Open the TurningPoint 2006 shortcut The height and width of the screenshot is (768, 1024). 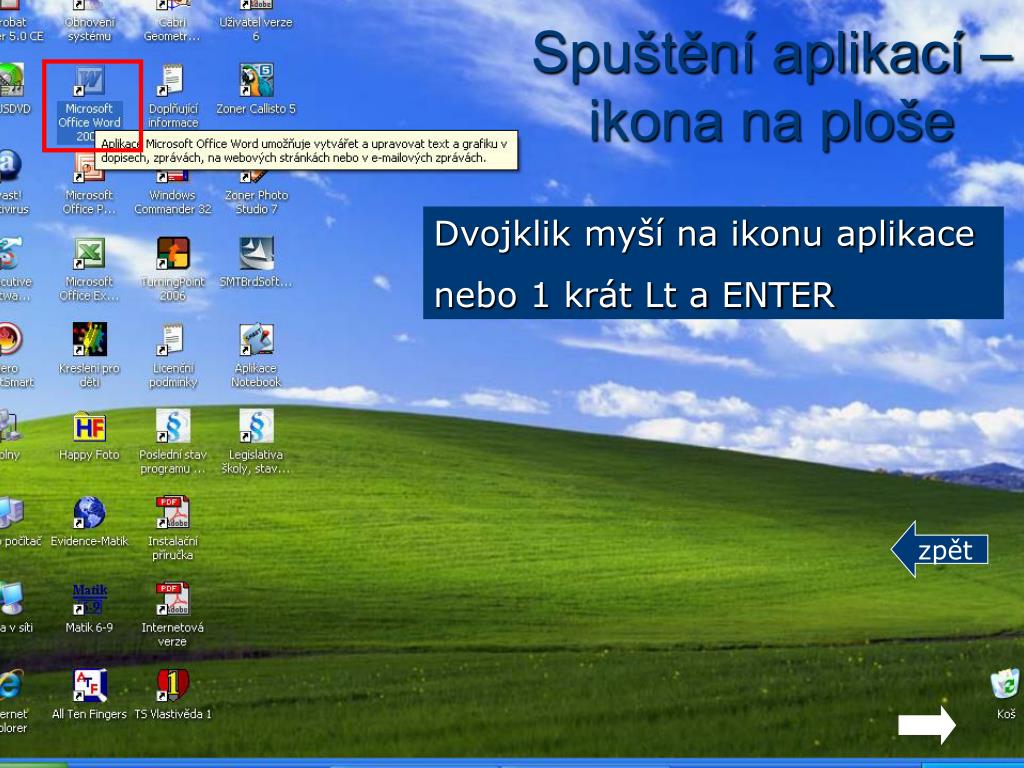172,253
